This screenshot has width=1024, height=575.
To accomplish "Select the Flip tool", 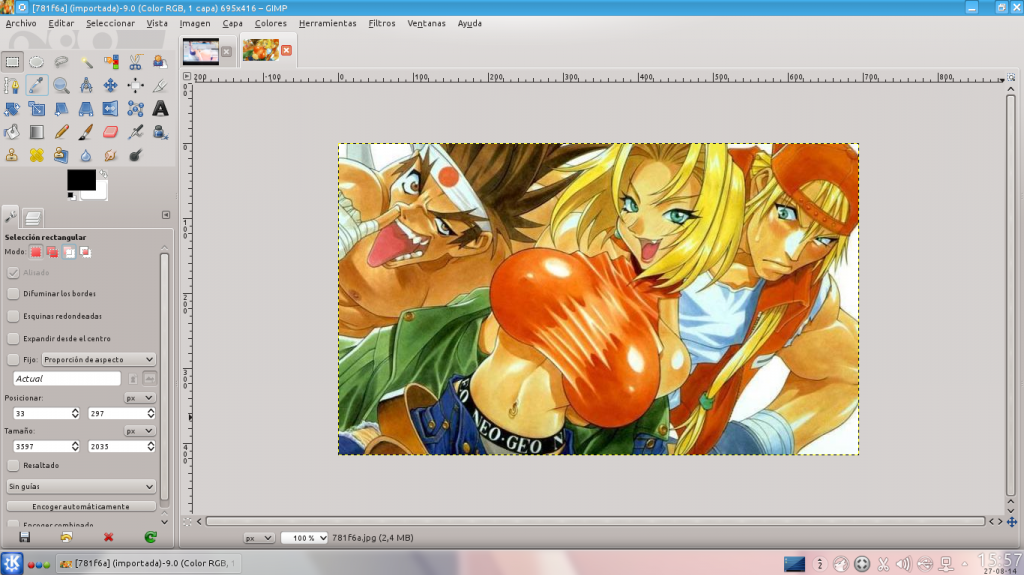I will 111,109.
